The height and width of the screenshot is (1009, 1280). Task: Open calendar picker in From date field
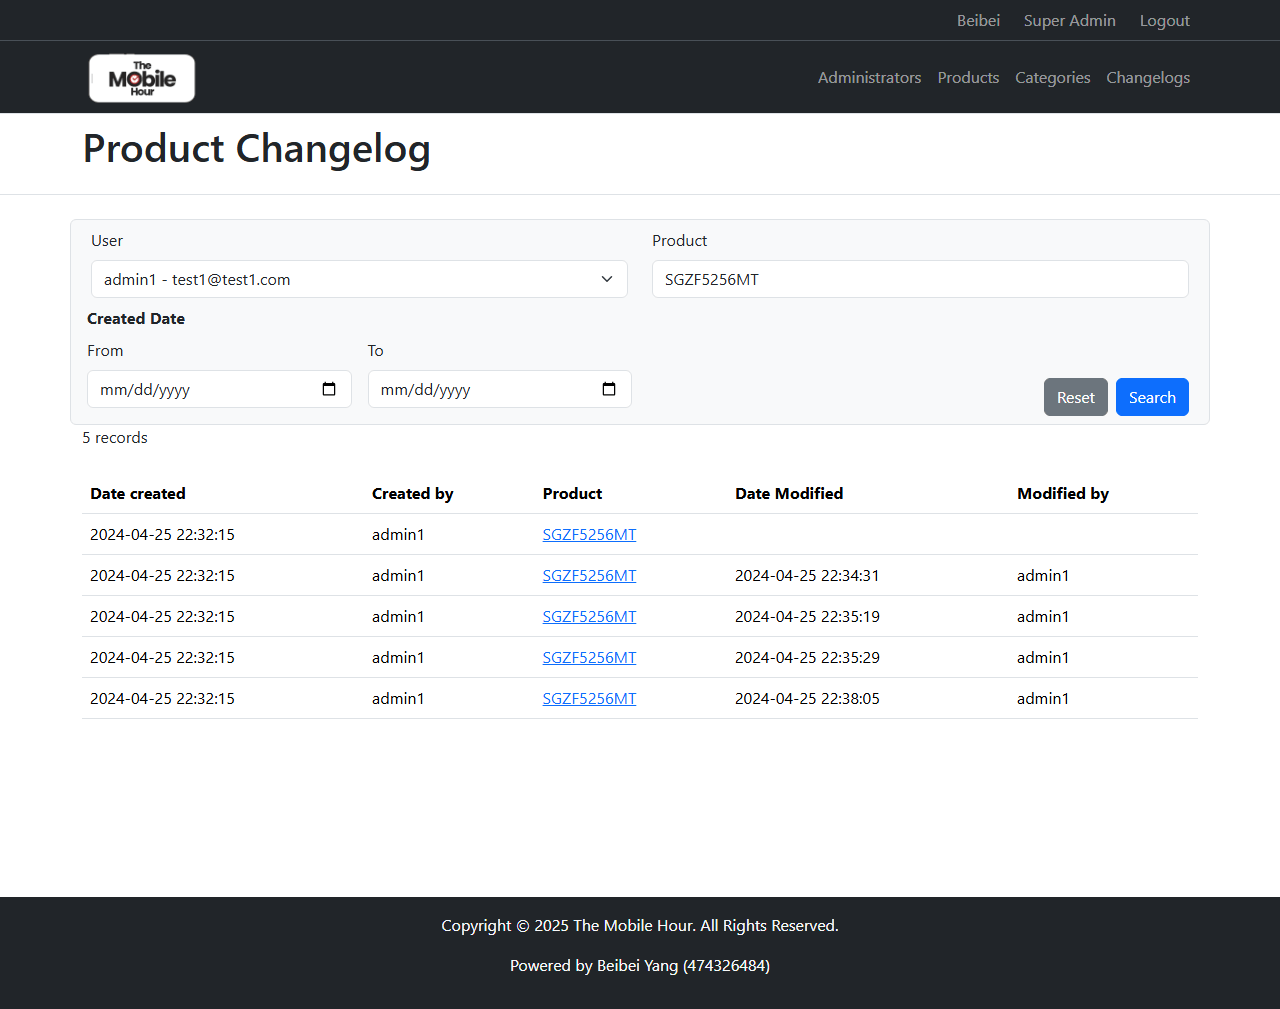pyautogui.click(x=329, y=389)
